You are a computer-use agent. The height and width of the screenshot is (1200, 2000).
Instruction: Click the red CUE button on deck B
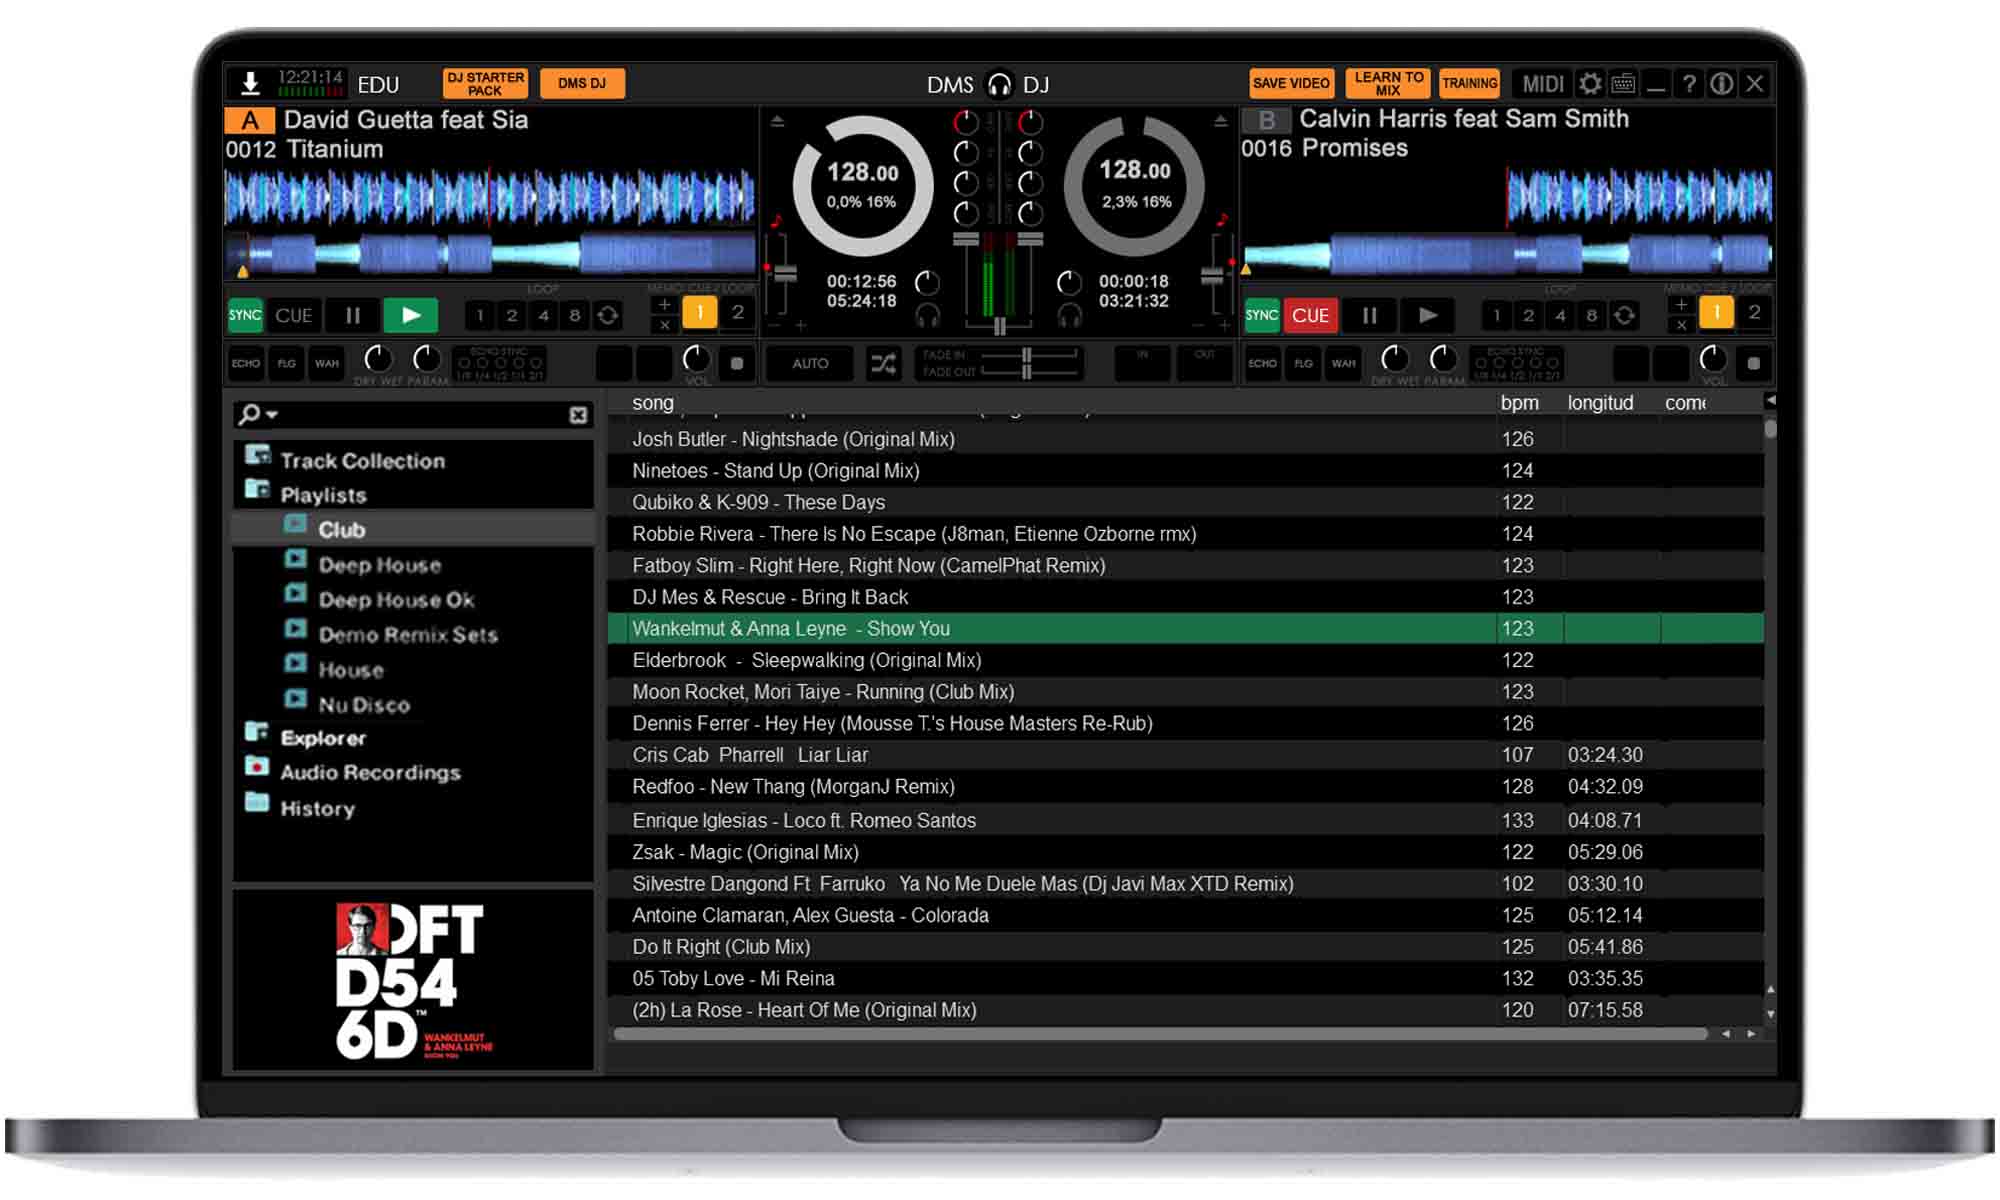coord(1310,315)
